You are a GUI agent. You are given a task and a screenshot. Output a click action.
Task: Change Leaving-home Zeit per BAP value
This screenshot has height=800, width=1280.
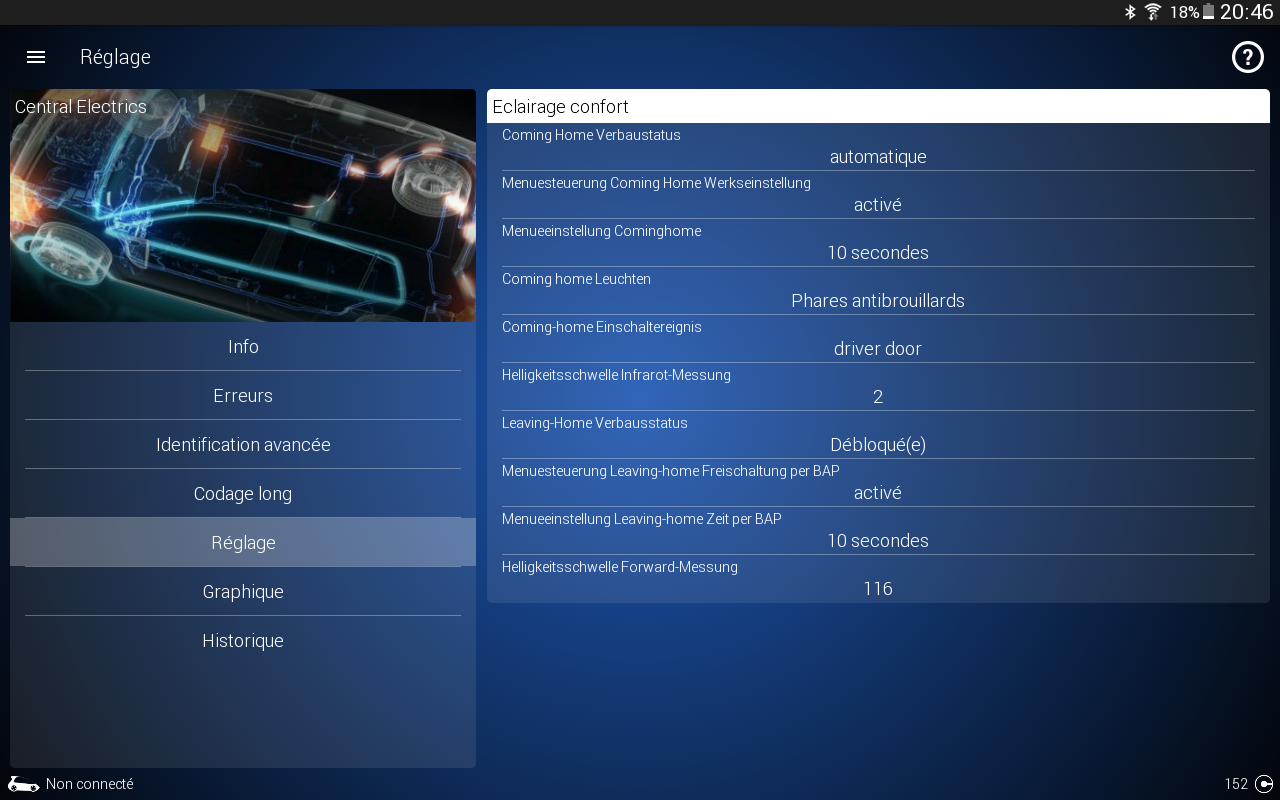click(x=878, y=531)
